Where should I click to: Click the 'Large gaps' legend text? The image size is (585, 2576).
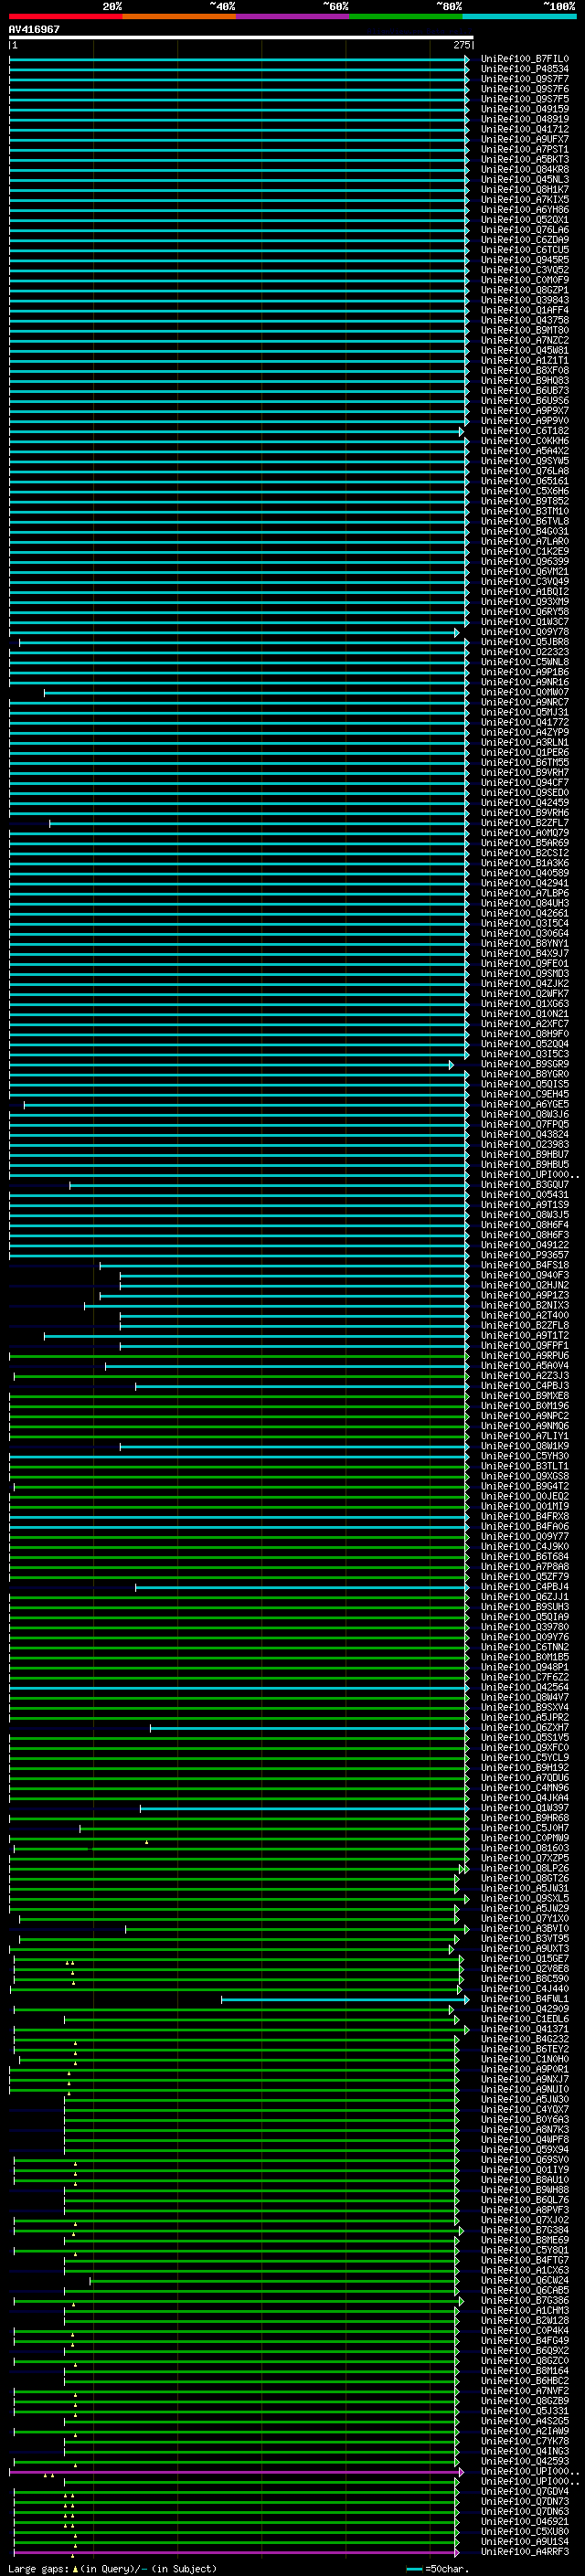point(38,2569)
